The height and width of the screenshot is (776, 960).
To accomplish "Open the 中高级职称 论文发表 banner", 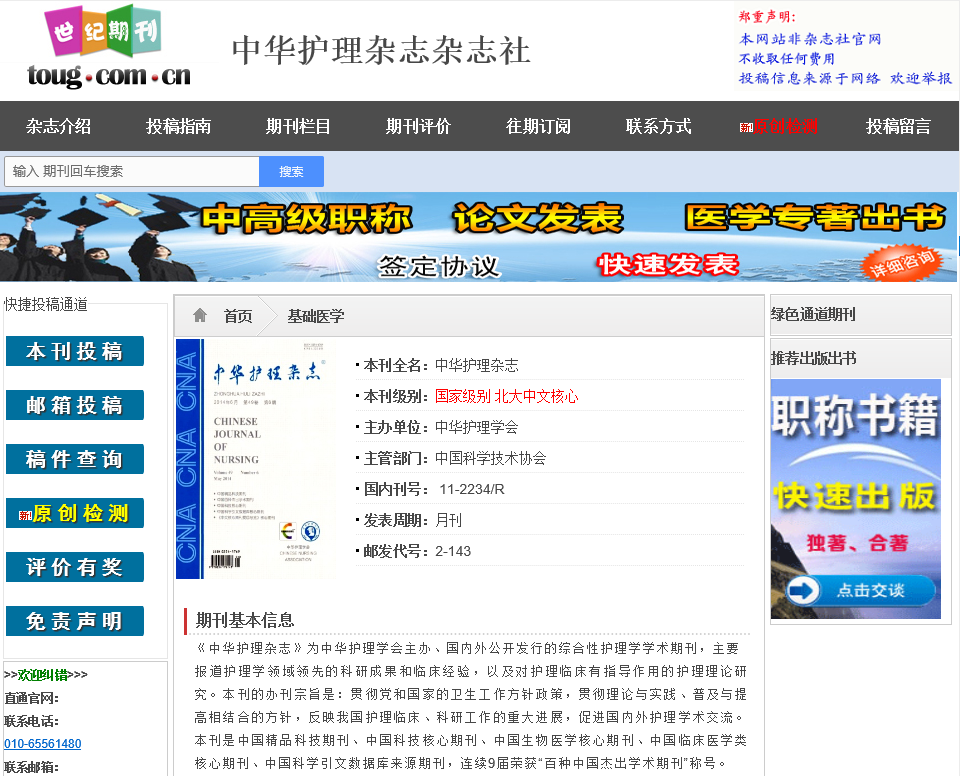I will pyautogui.click(x=478, y=238).
